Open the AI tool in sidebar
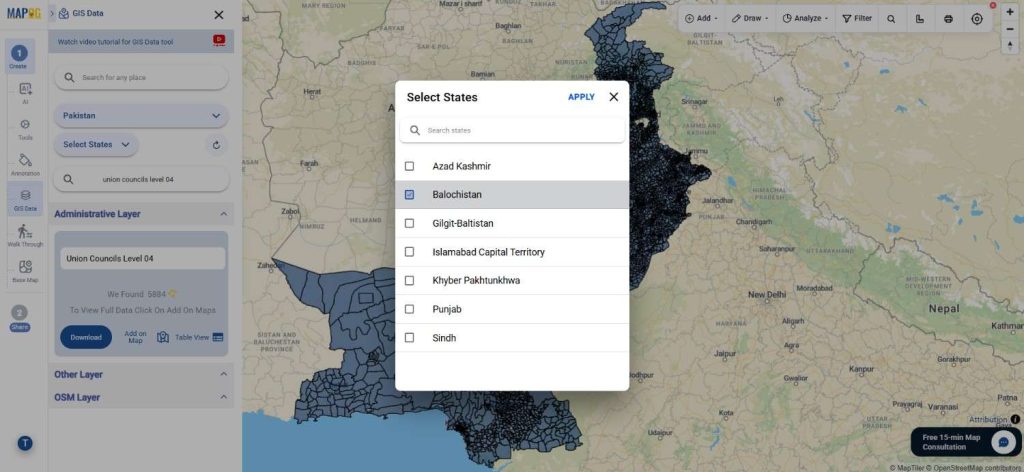1024x472 pixels. tap(25, 93)
